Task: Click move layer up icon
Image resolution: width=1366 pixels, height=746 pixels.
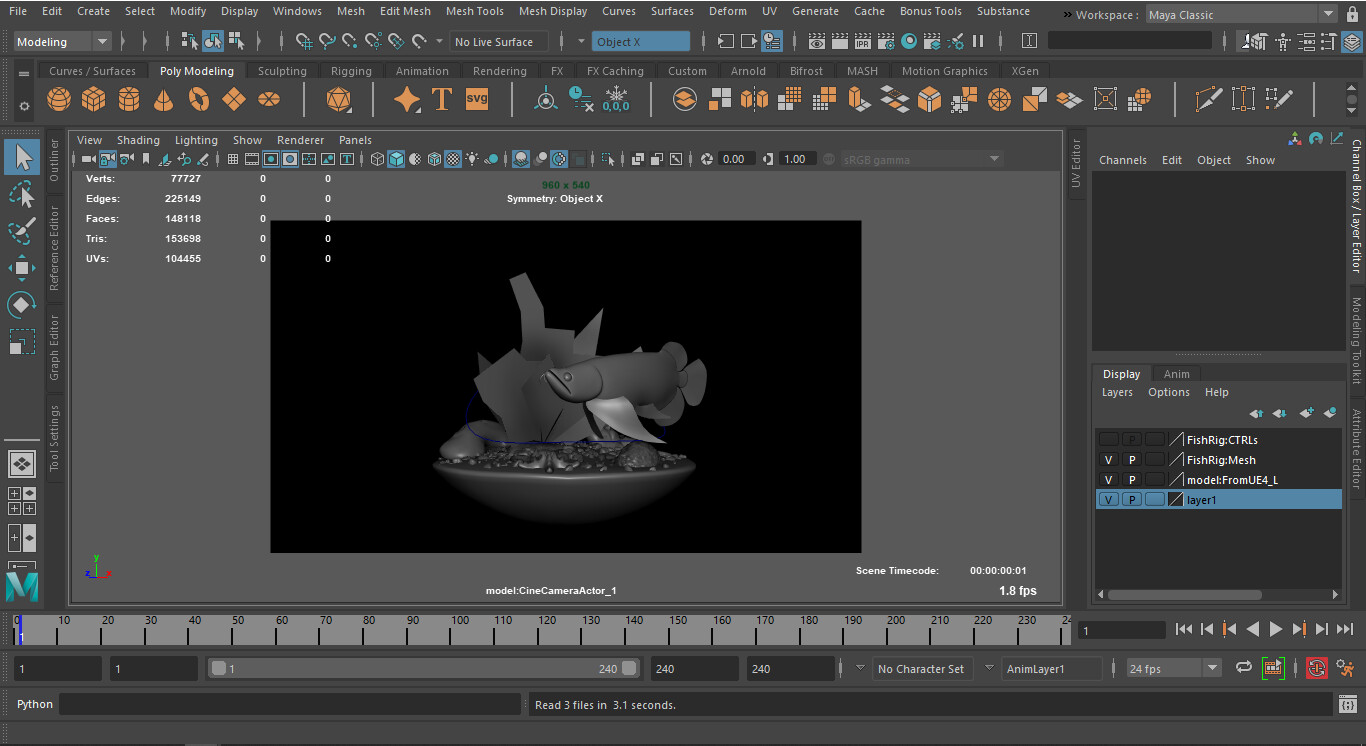Action: (x=1257, y=413)
